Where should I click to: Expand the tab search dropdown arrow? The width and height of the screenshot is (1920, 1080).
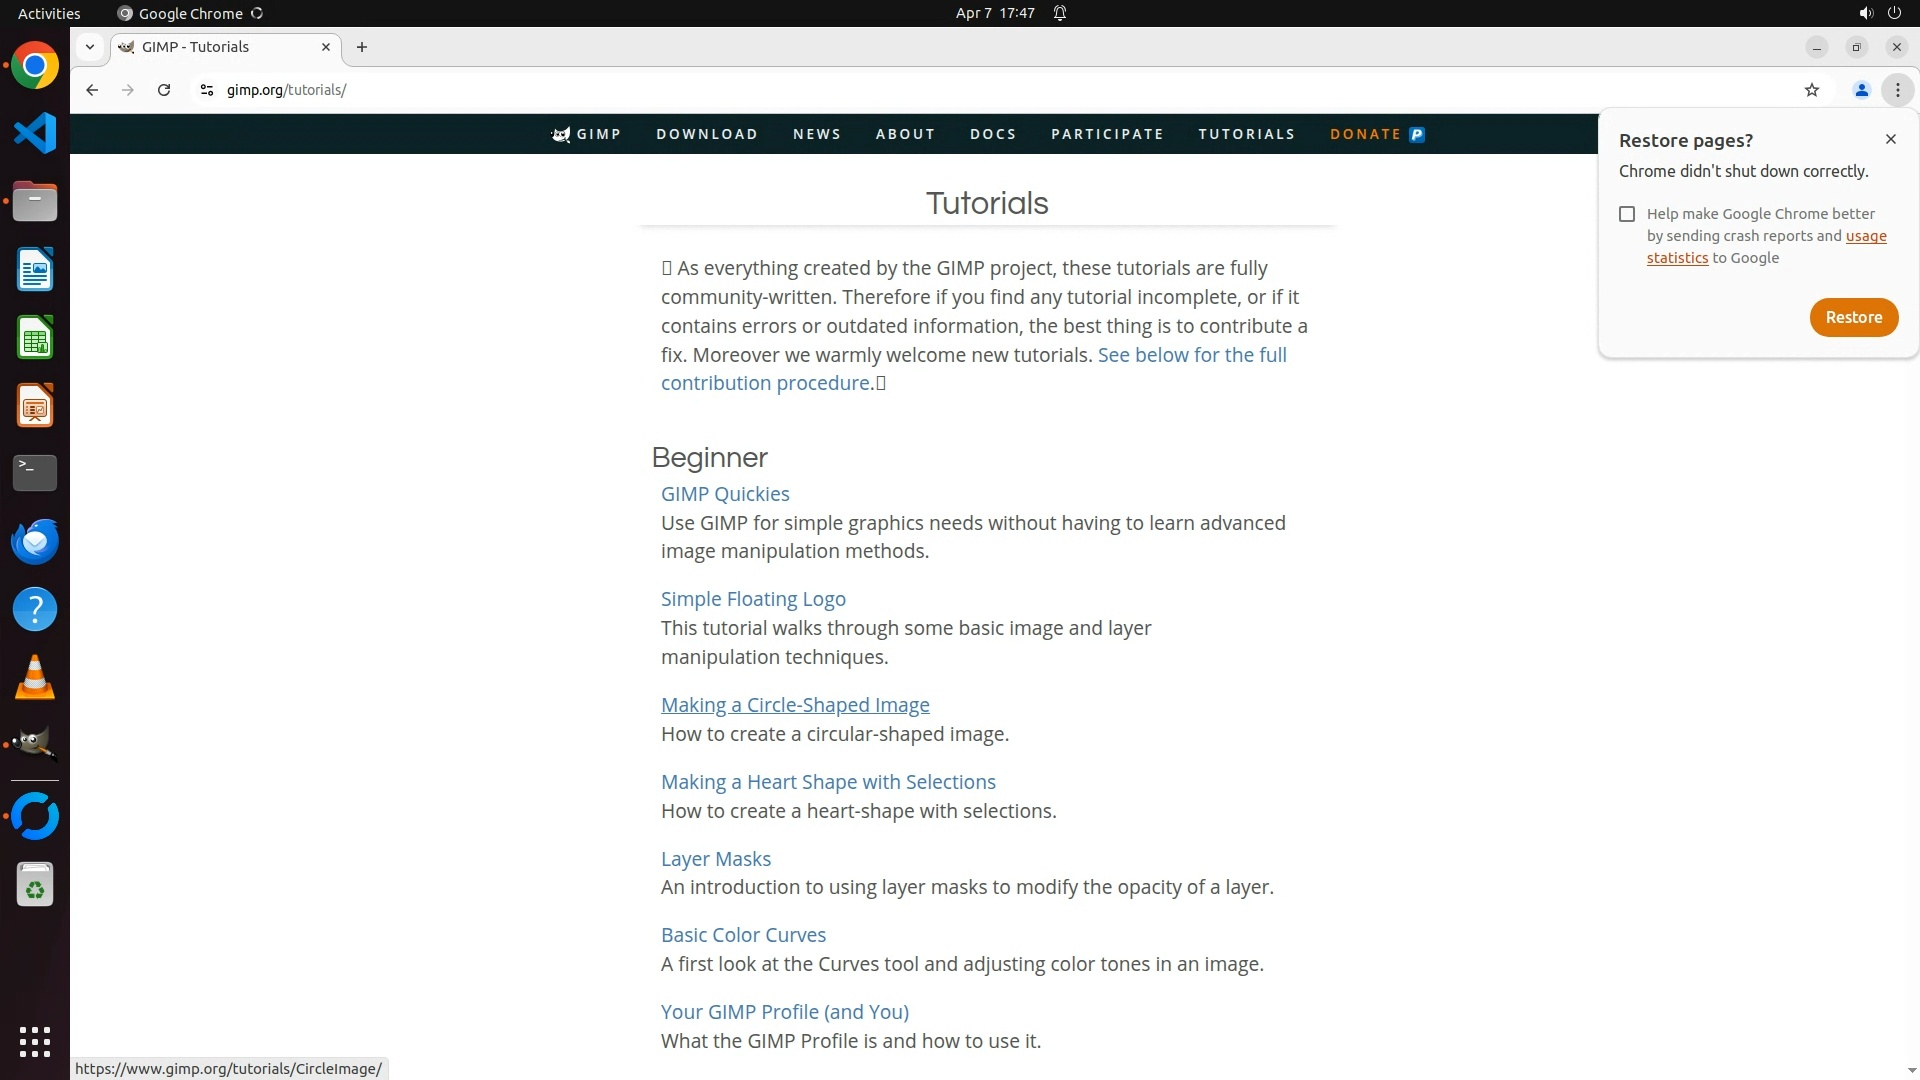90,47
